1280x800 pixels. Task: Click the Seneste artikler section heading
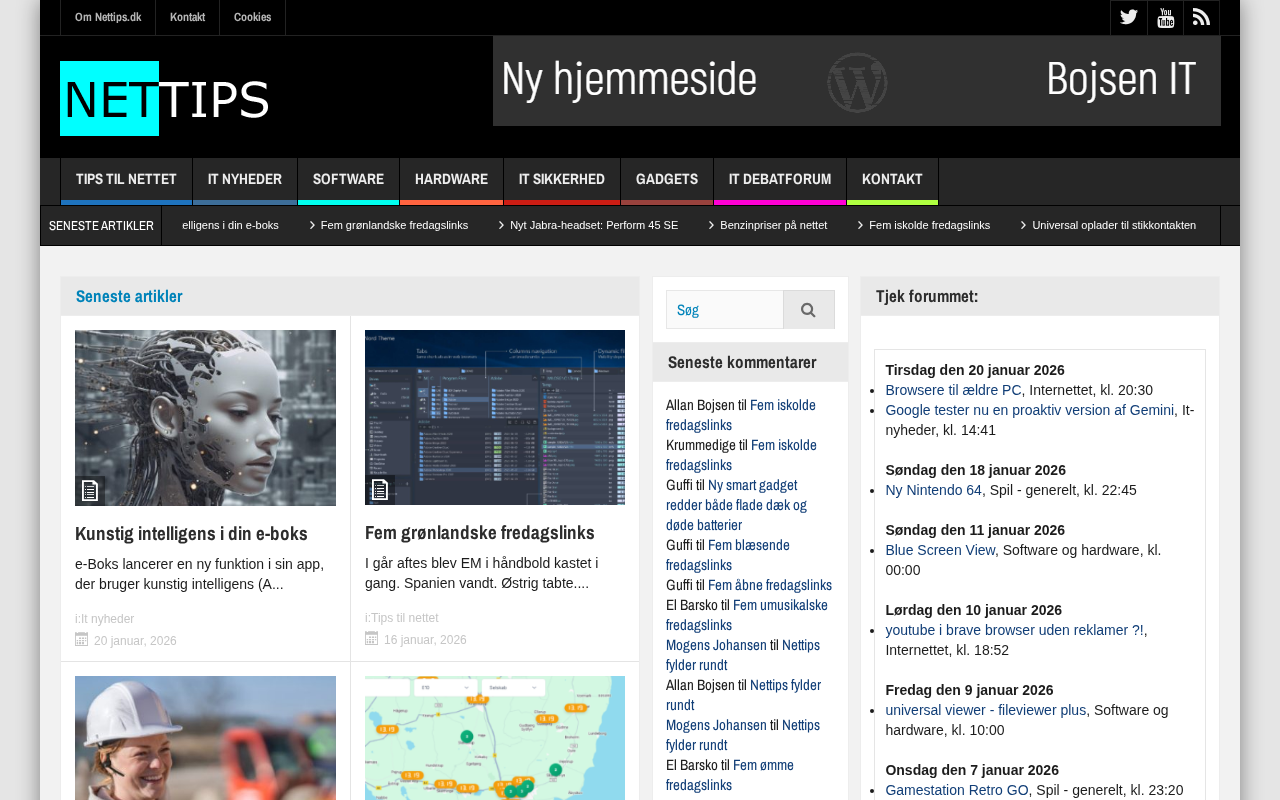129,296
